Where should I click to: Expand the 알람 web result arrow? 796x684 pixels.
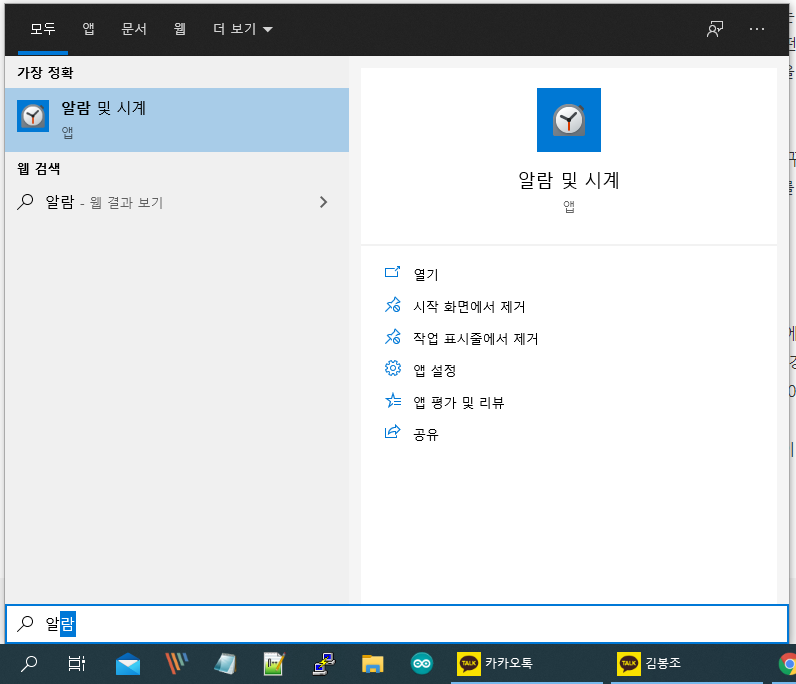coord(323,202)
